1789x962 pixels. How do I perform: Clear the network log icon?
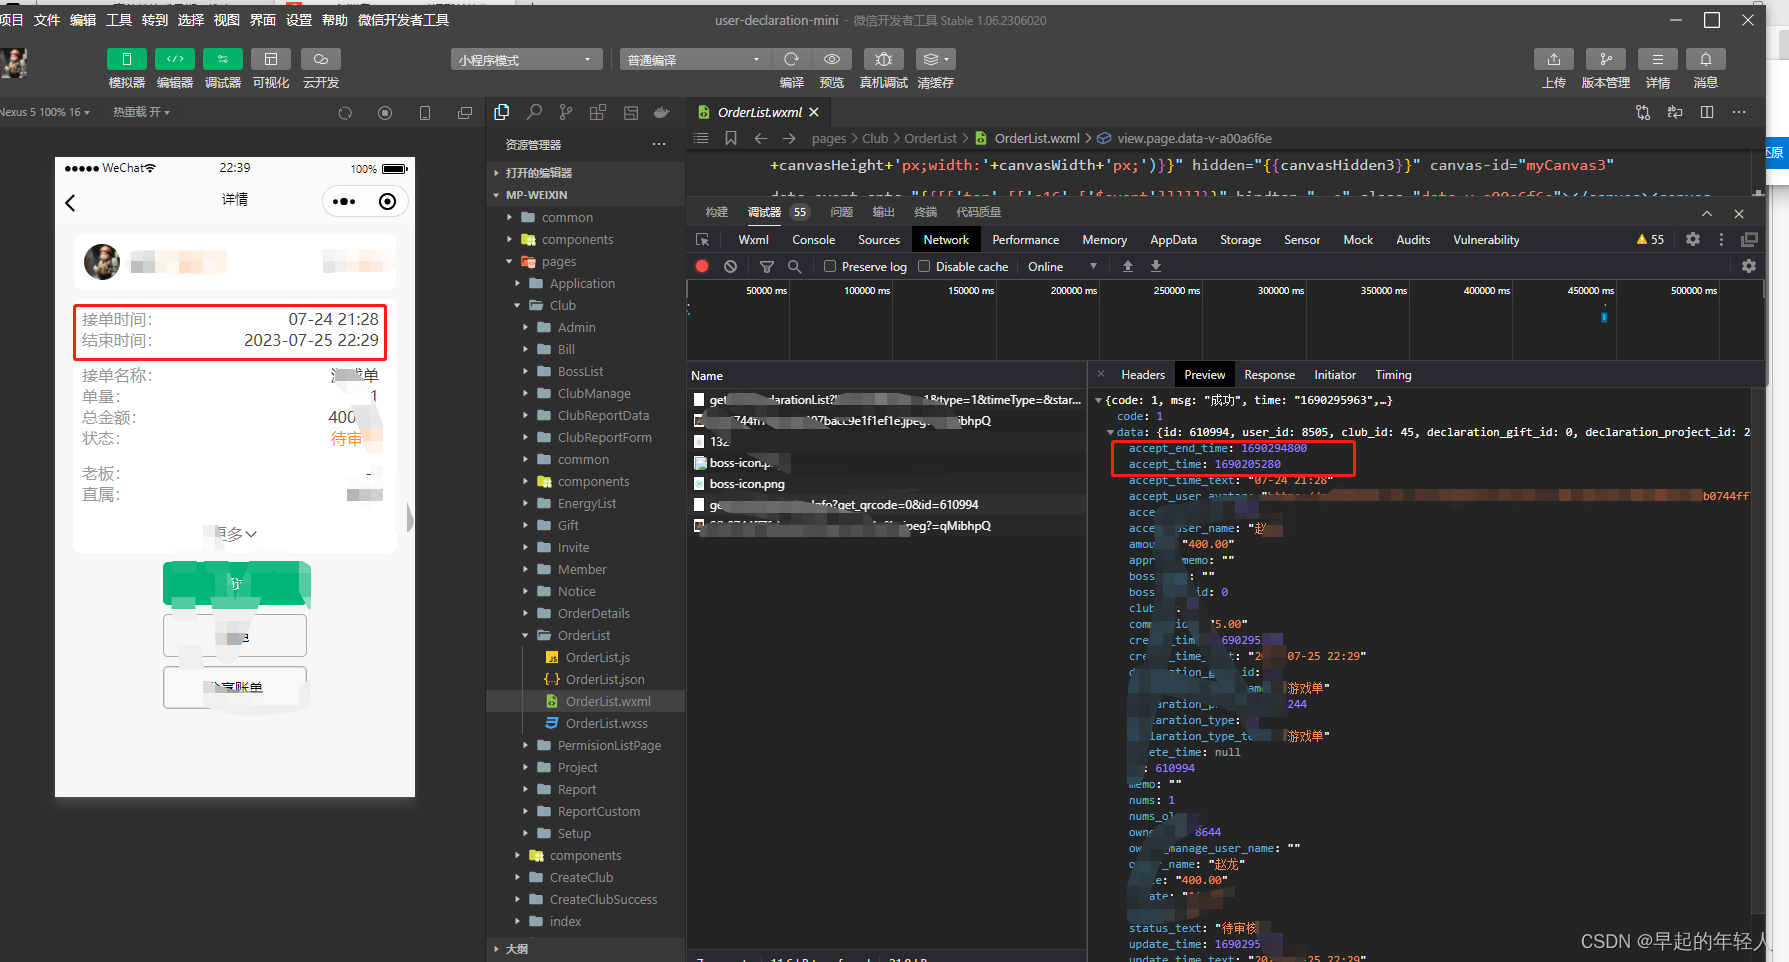[x=731, y=266]
